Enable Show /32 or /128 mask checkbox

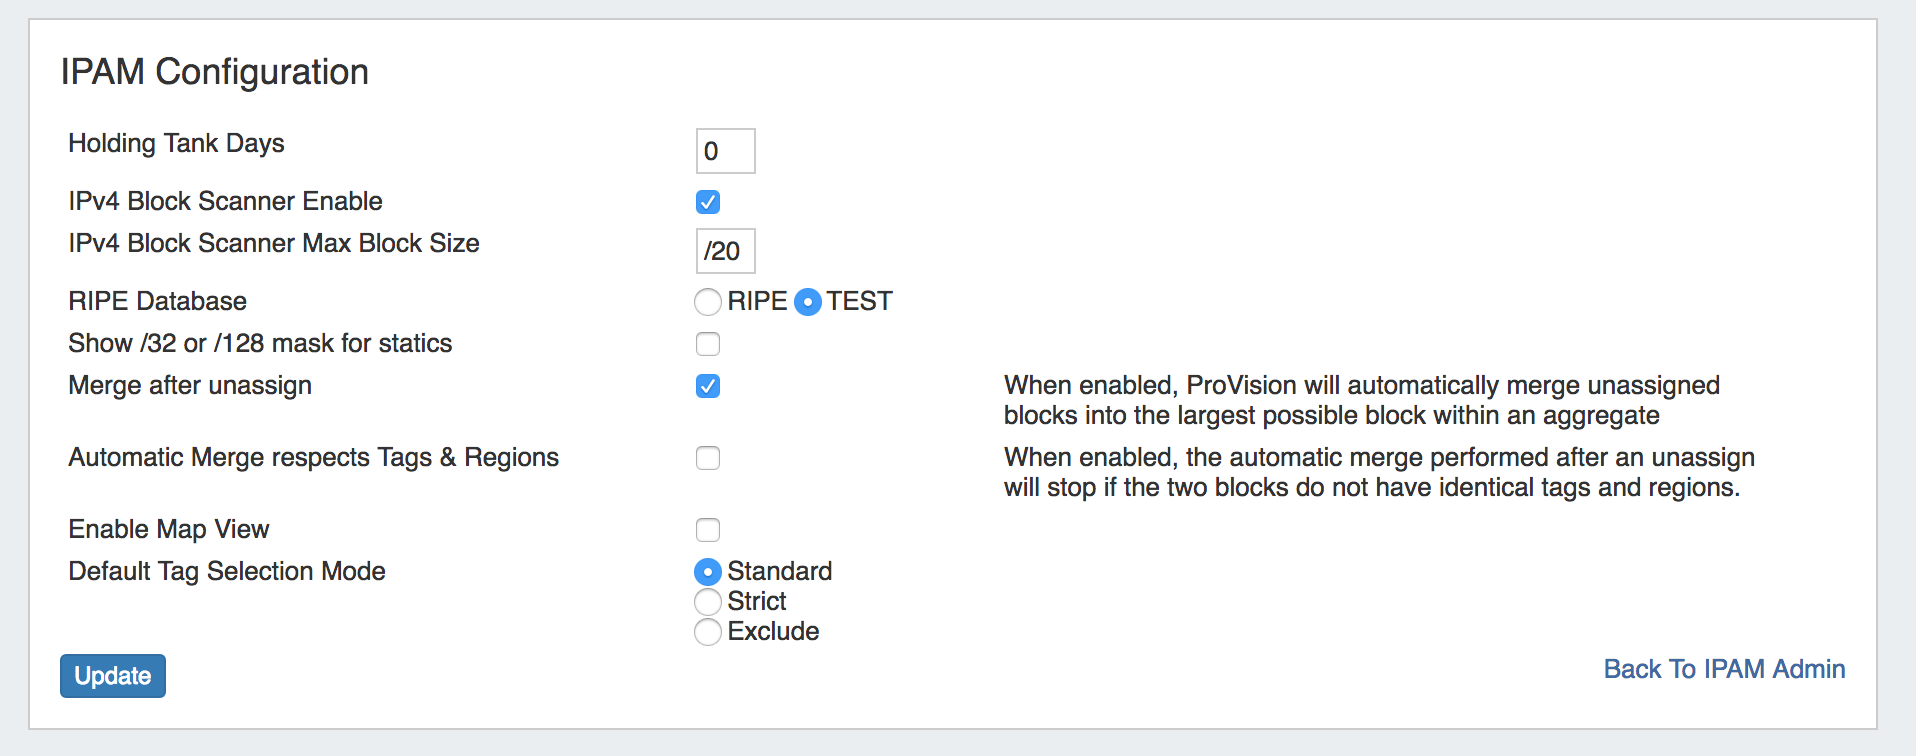click(x=708, y=344)
